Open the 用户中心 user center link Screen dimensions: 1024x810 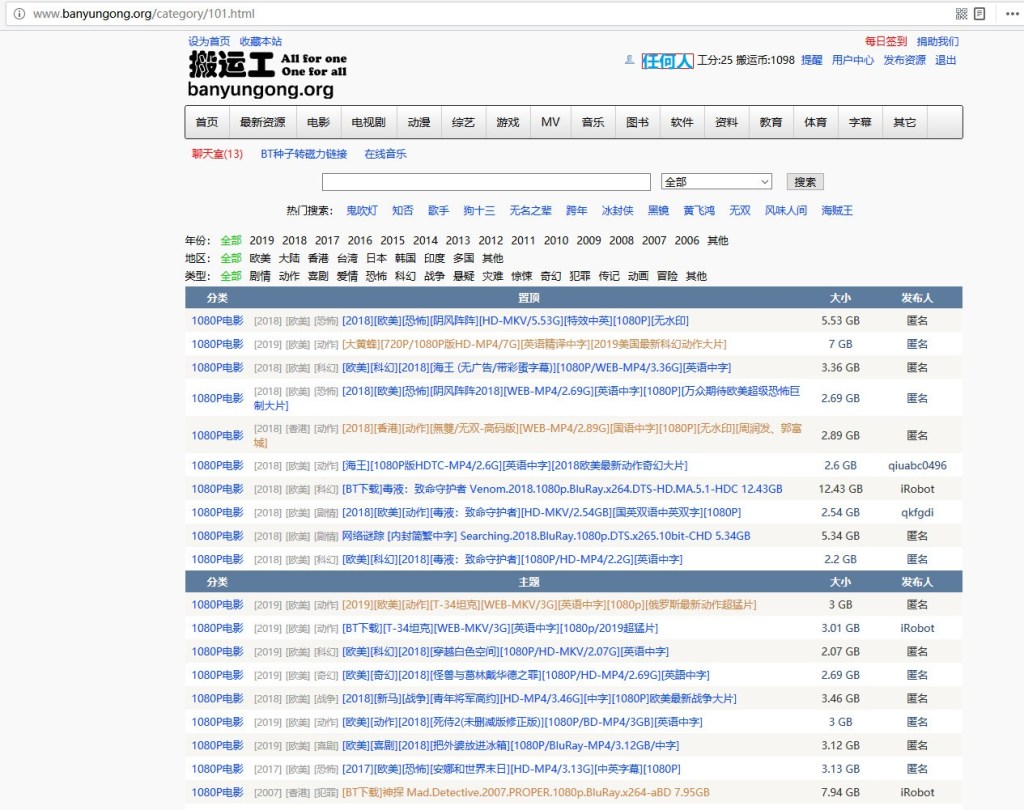point(852,60)
